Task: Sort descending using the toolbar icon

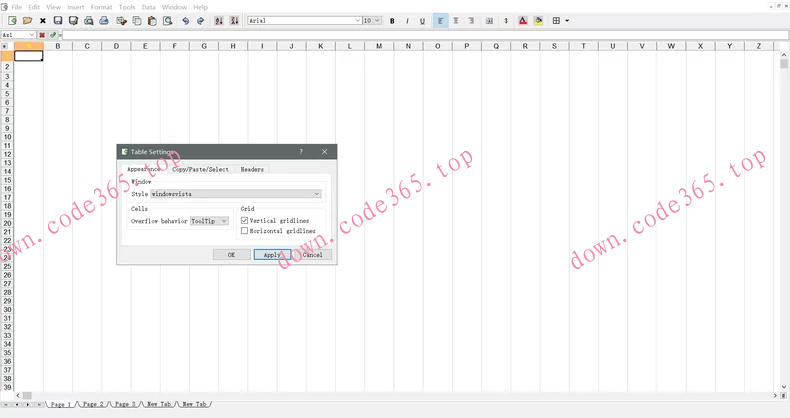Action: 234,21
